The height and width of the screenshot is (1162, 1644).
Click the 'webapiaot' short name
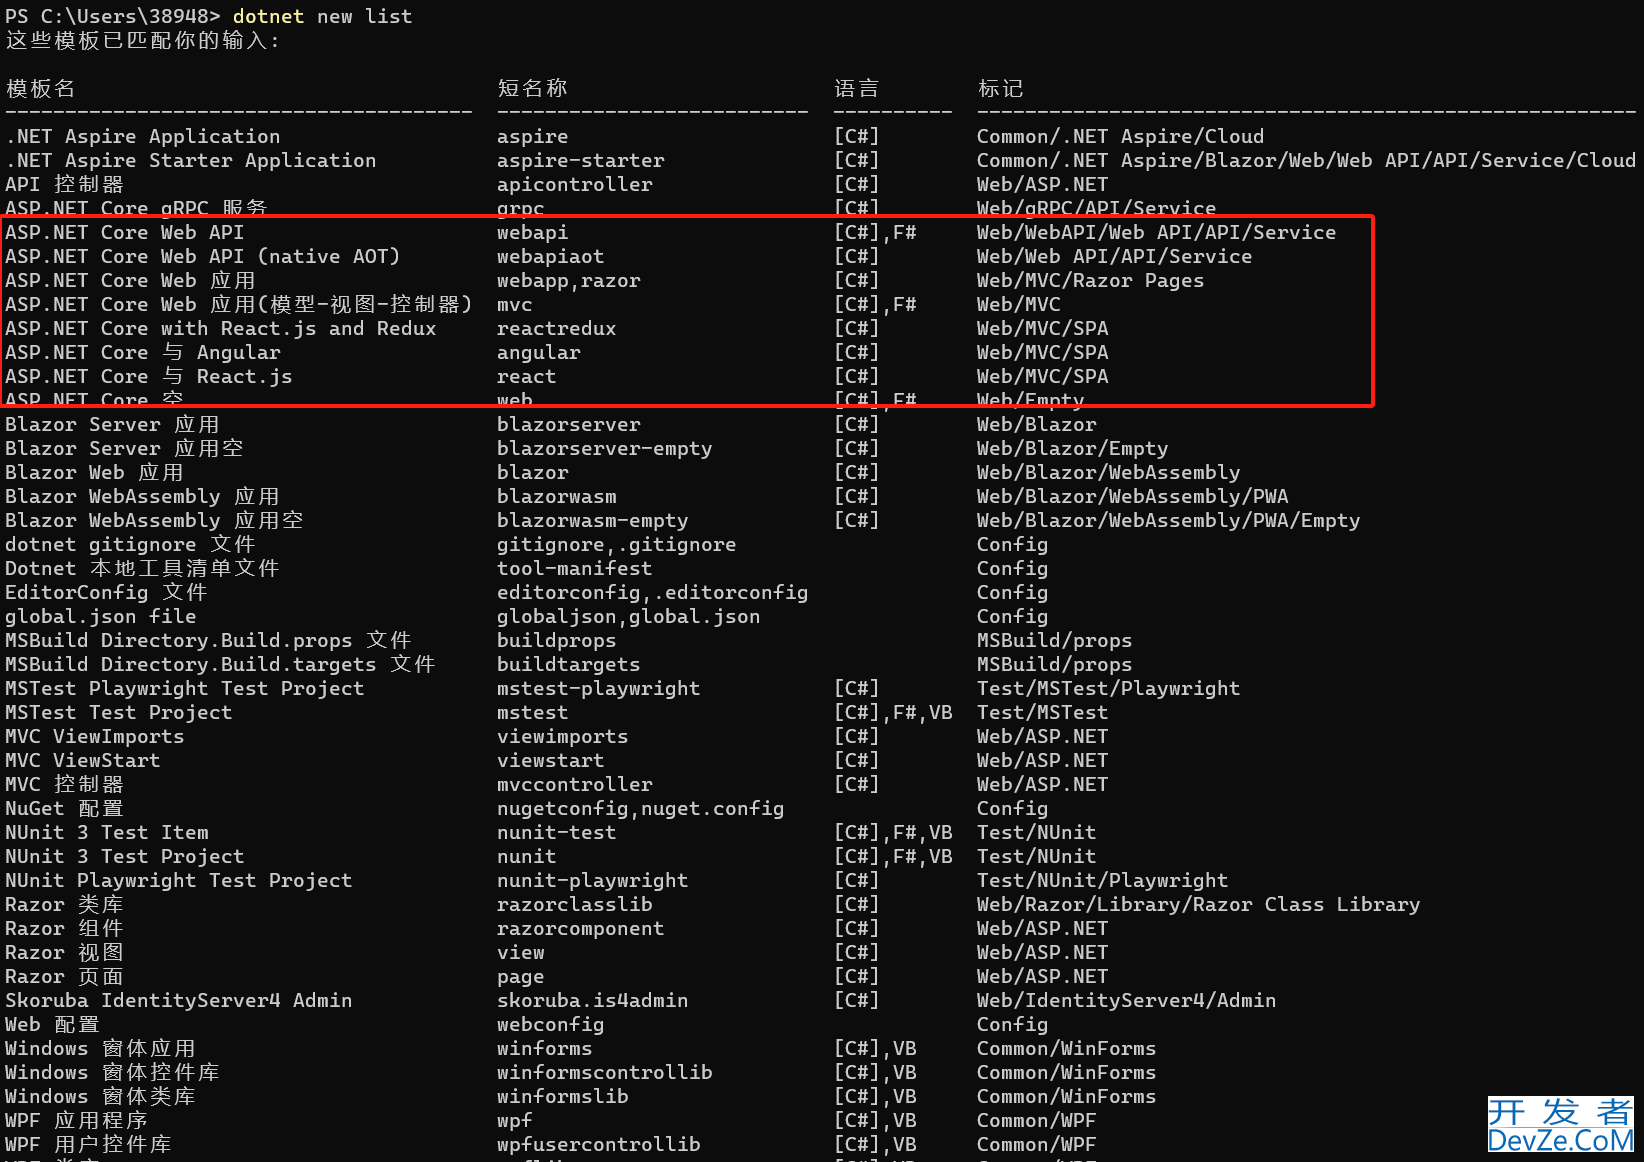pos(551,256)
